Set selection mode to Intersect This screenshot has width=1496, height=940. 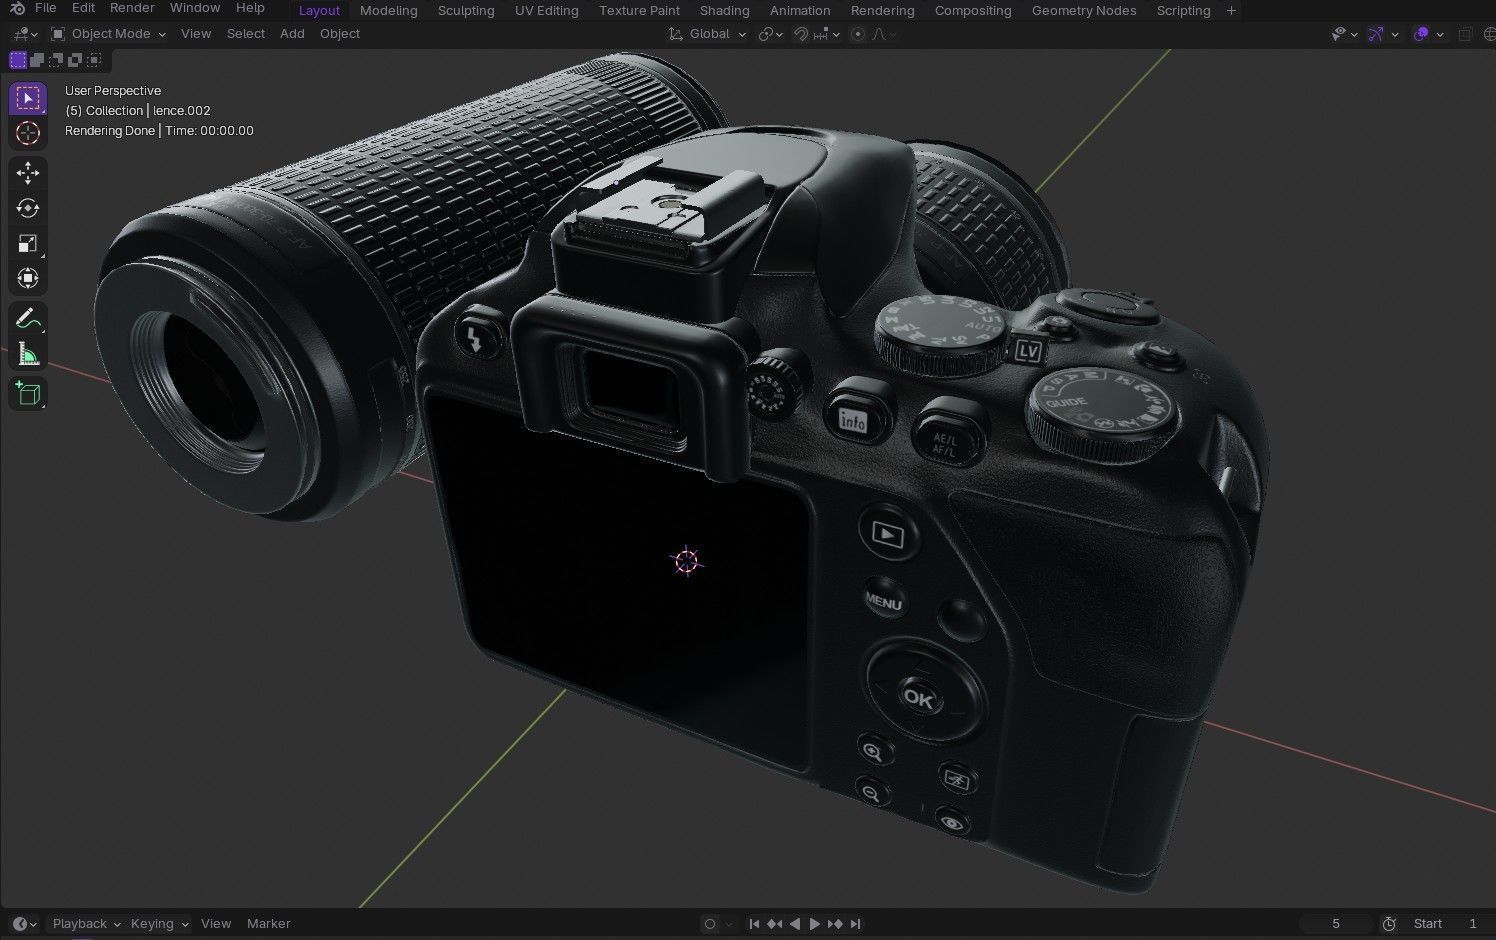pos(94,60)
